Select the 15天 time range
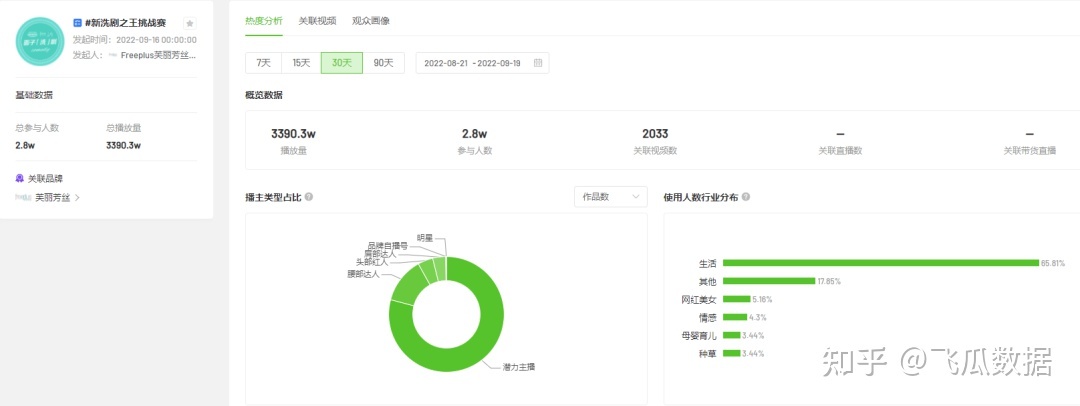This screenshot has height=406, width=1080. (x=301, y=63)
